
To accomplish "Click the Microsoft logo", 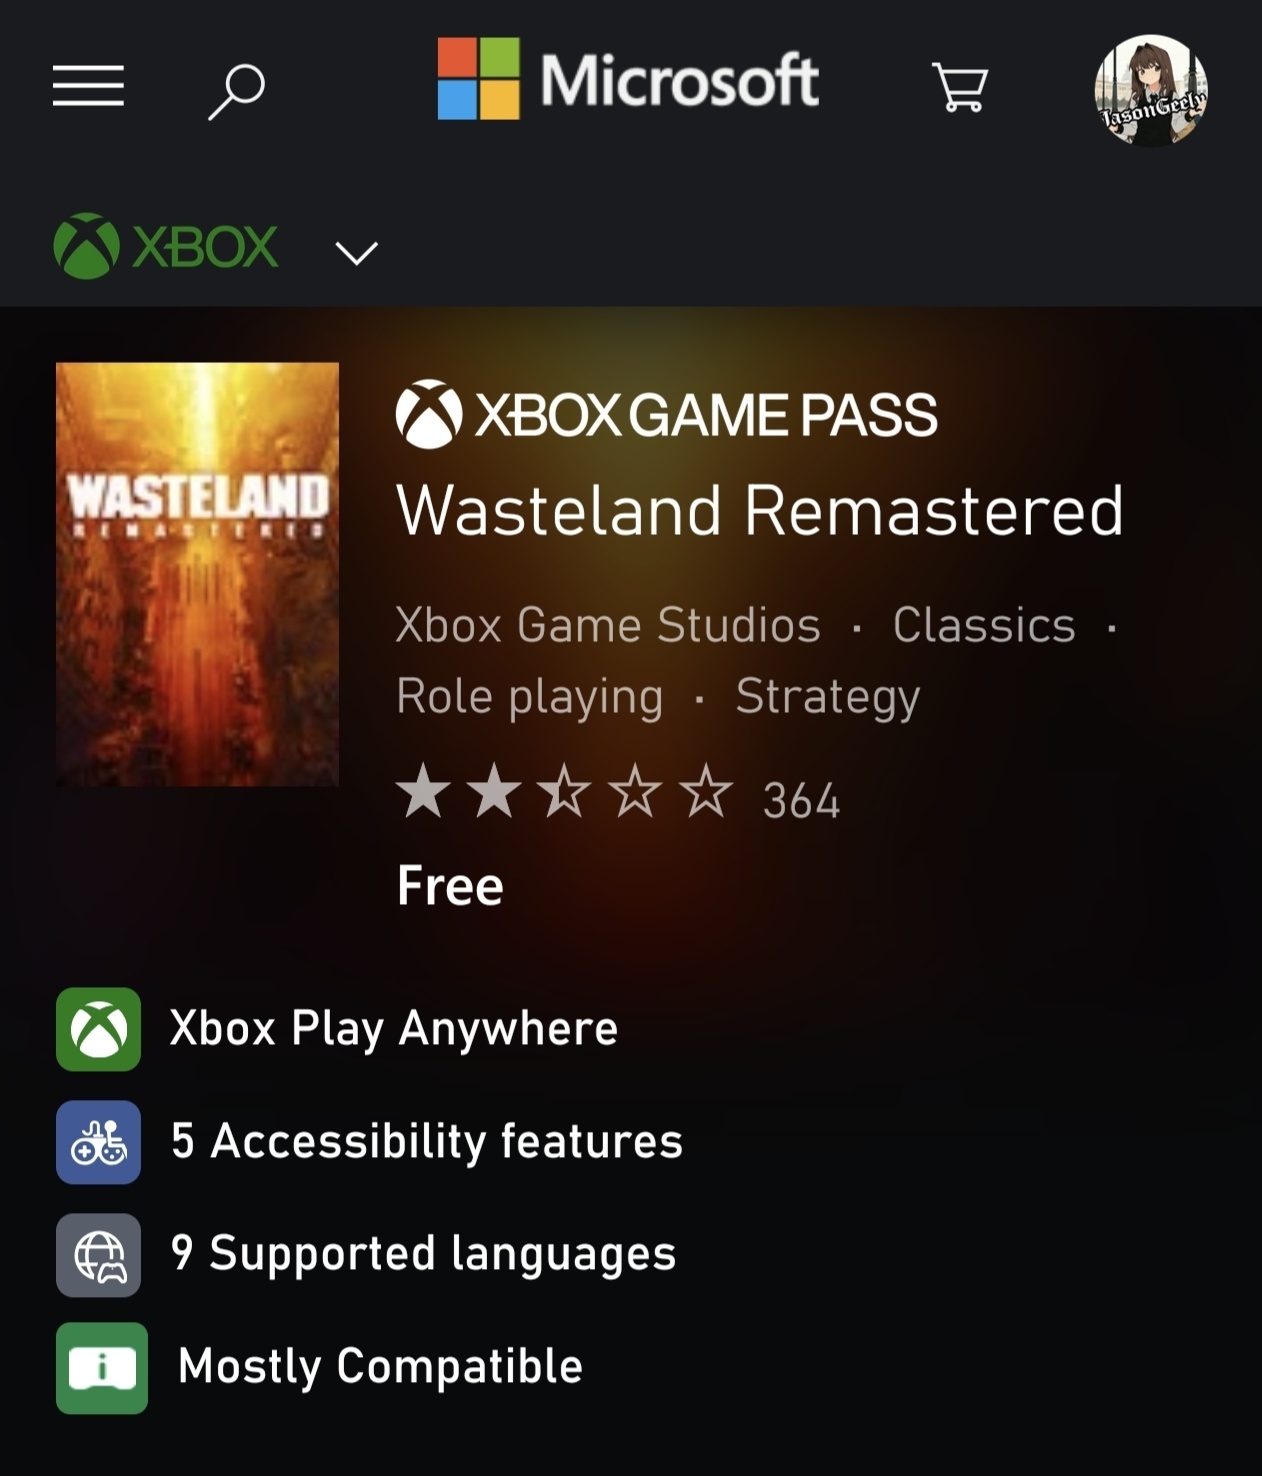I will coord(628,80).
